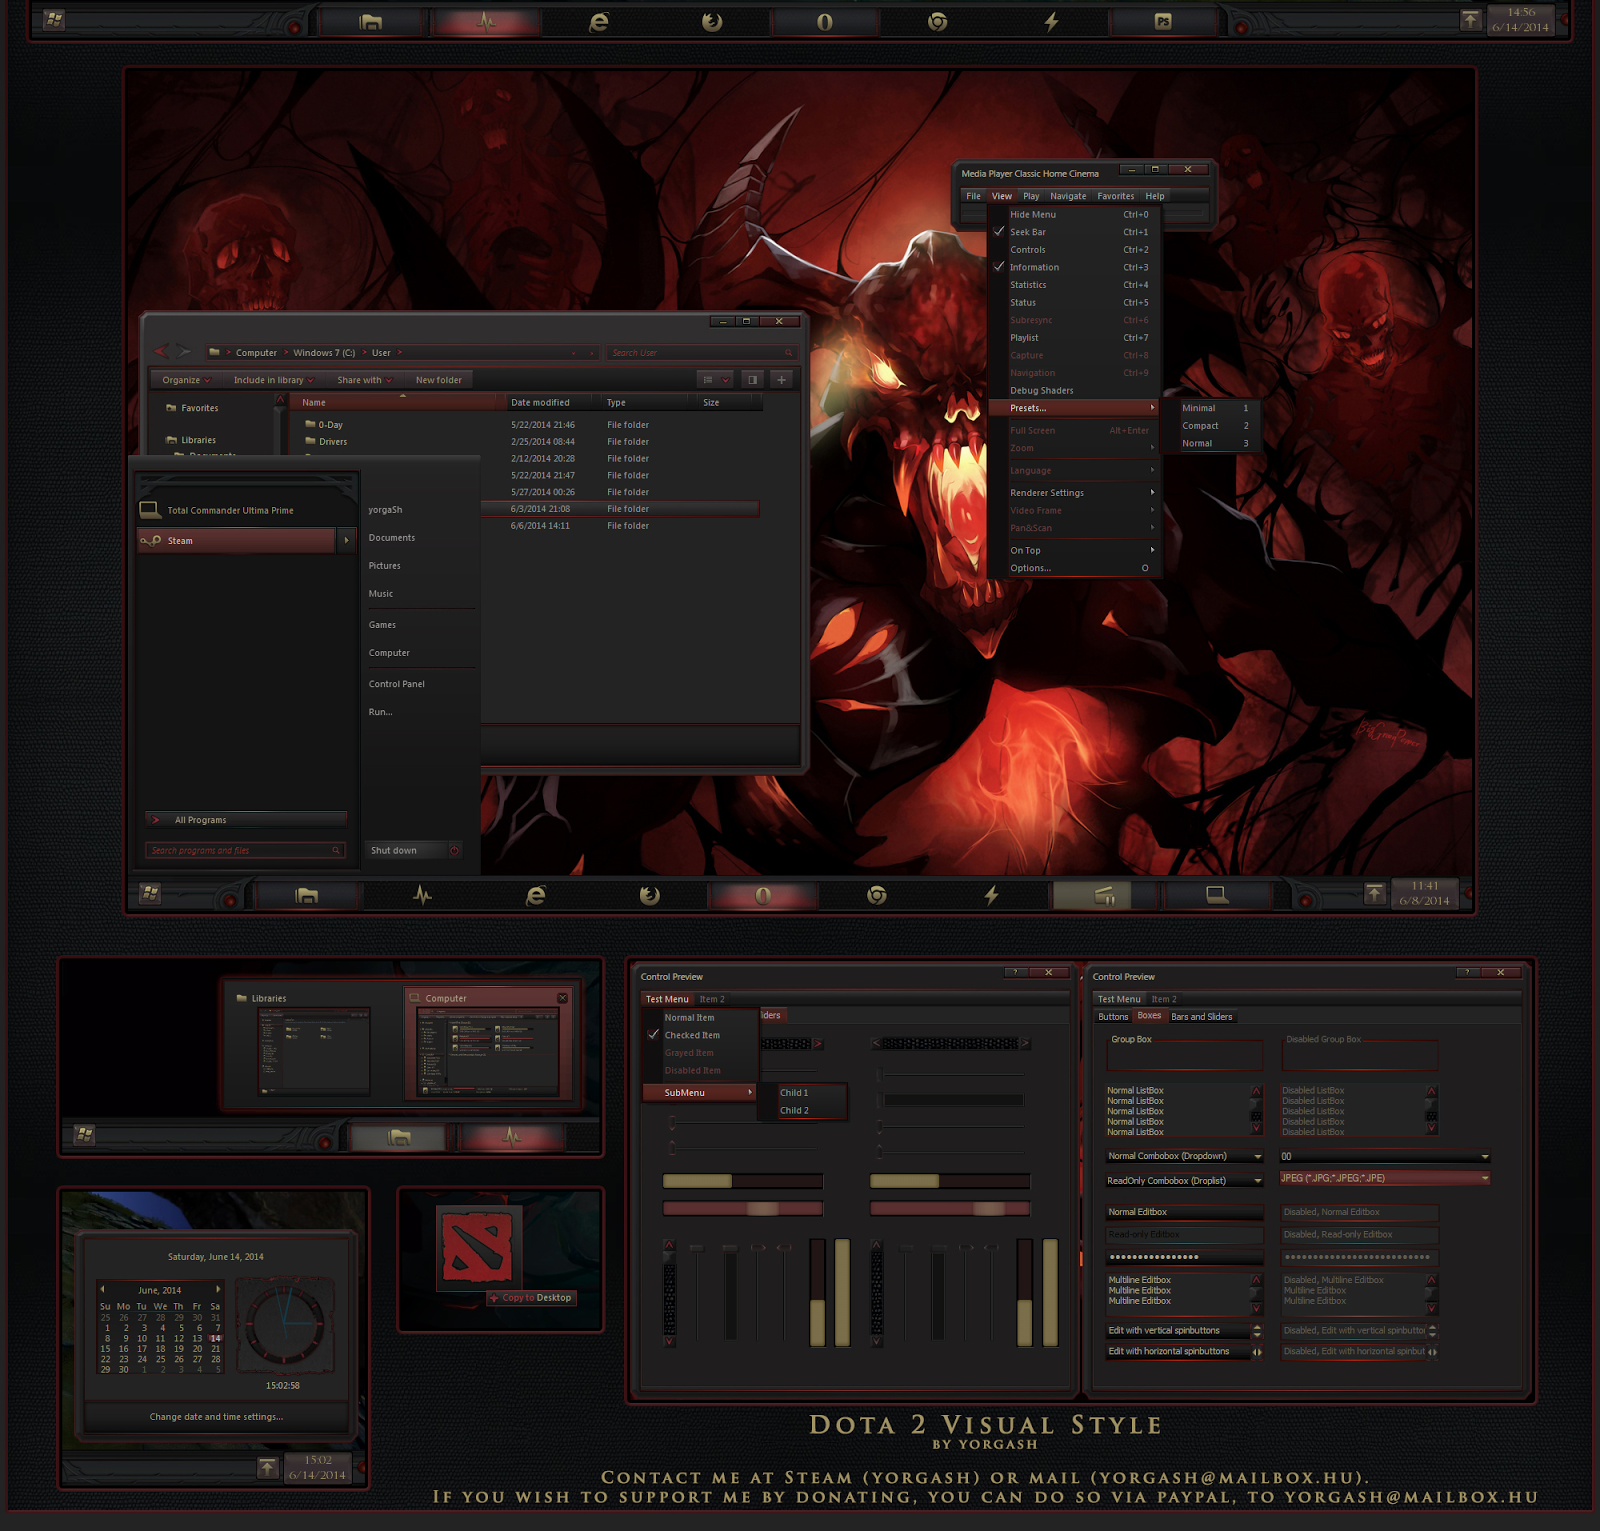This screenshot has height=1531, width=1600.
Task: Click the plus button in the Explorer toolbar
Action: click(782, 379)
